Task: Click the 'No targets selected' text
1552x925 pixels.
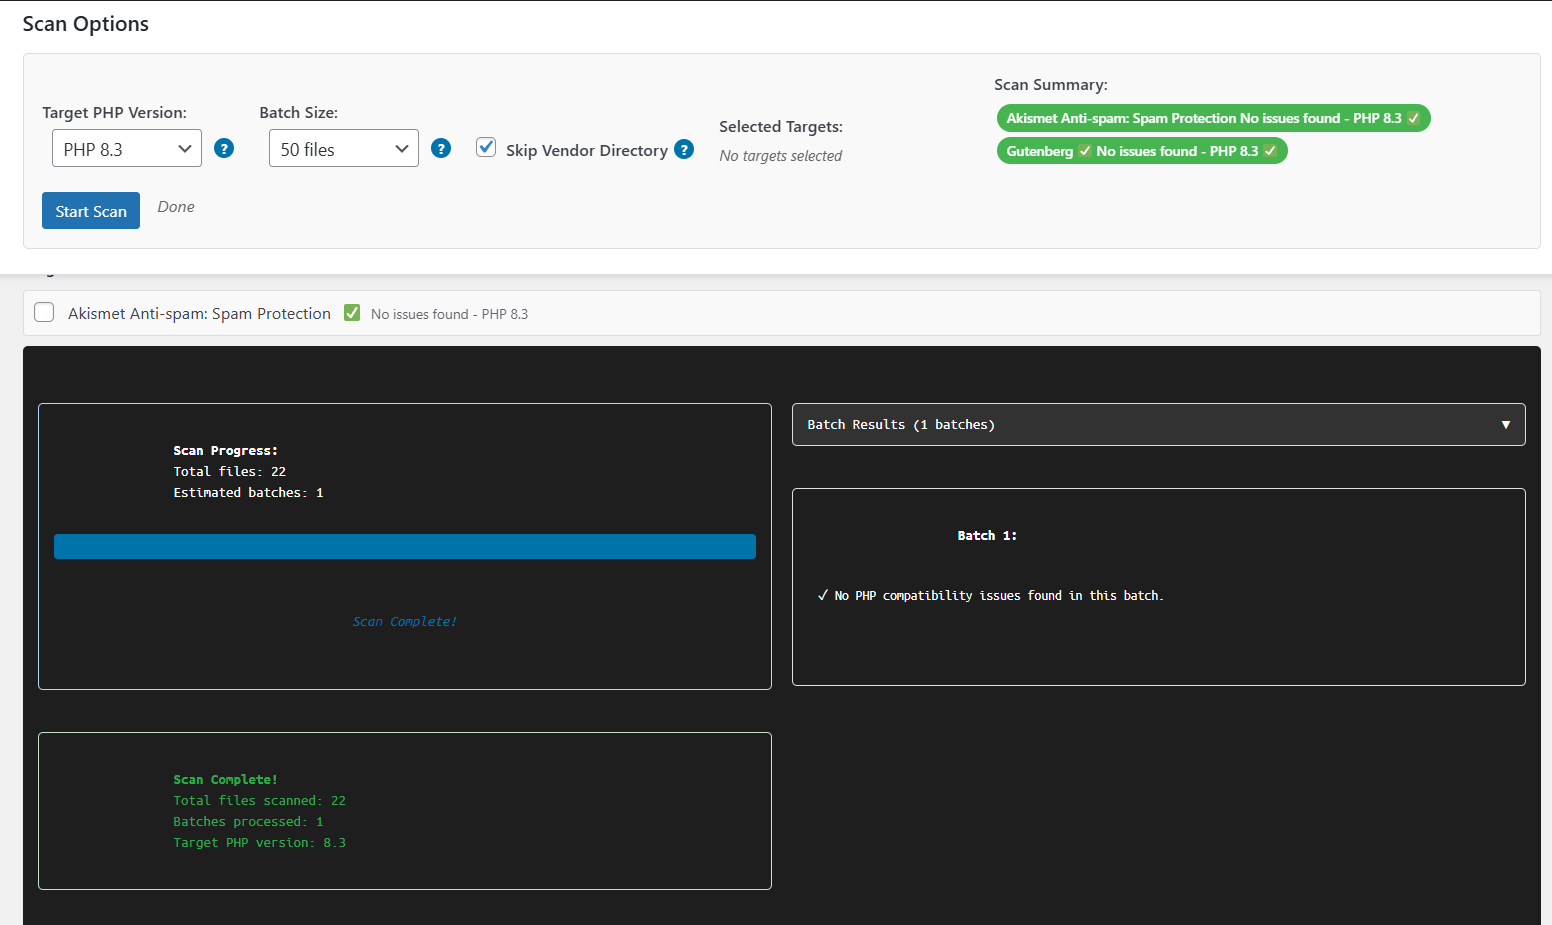Action: pos(781,156)
